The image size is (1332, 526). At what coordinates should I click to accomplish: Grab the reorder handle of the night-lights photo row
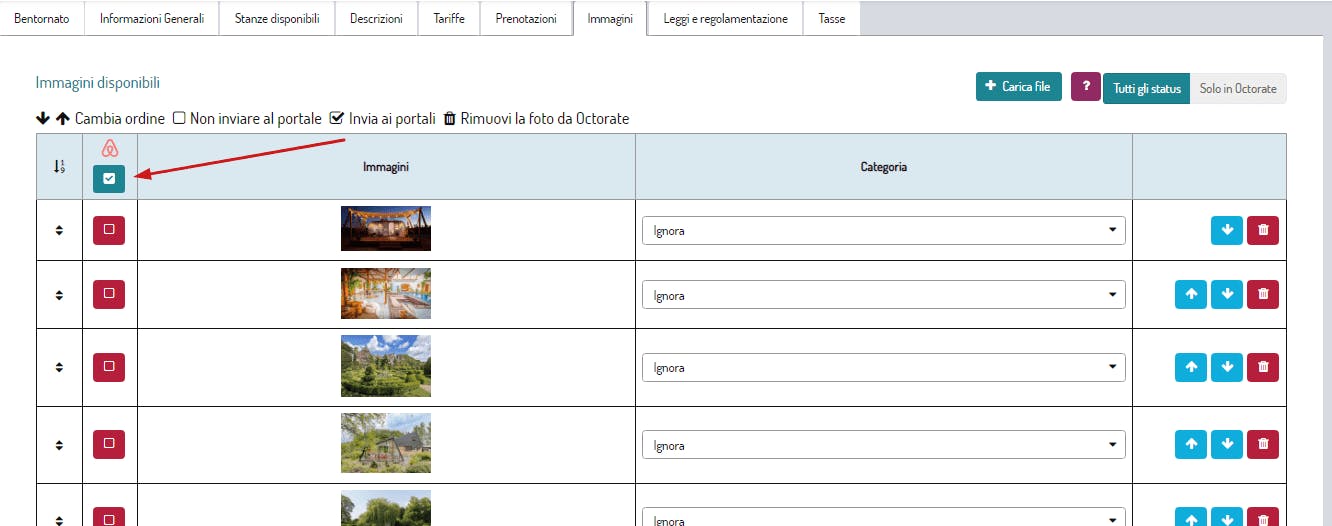[x=59, y=230]
